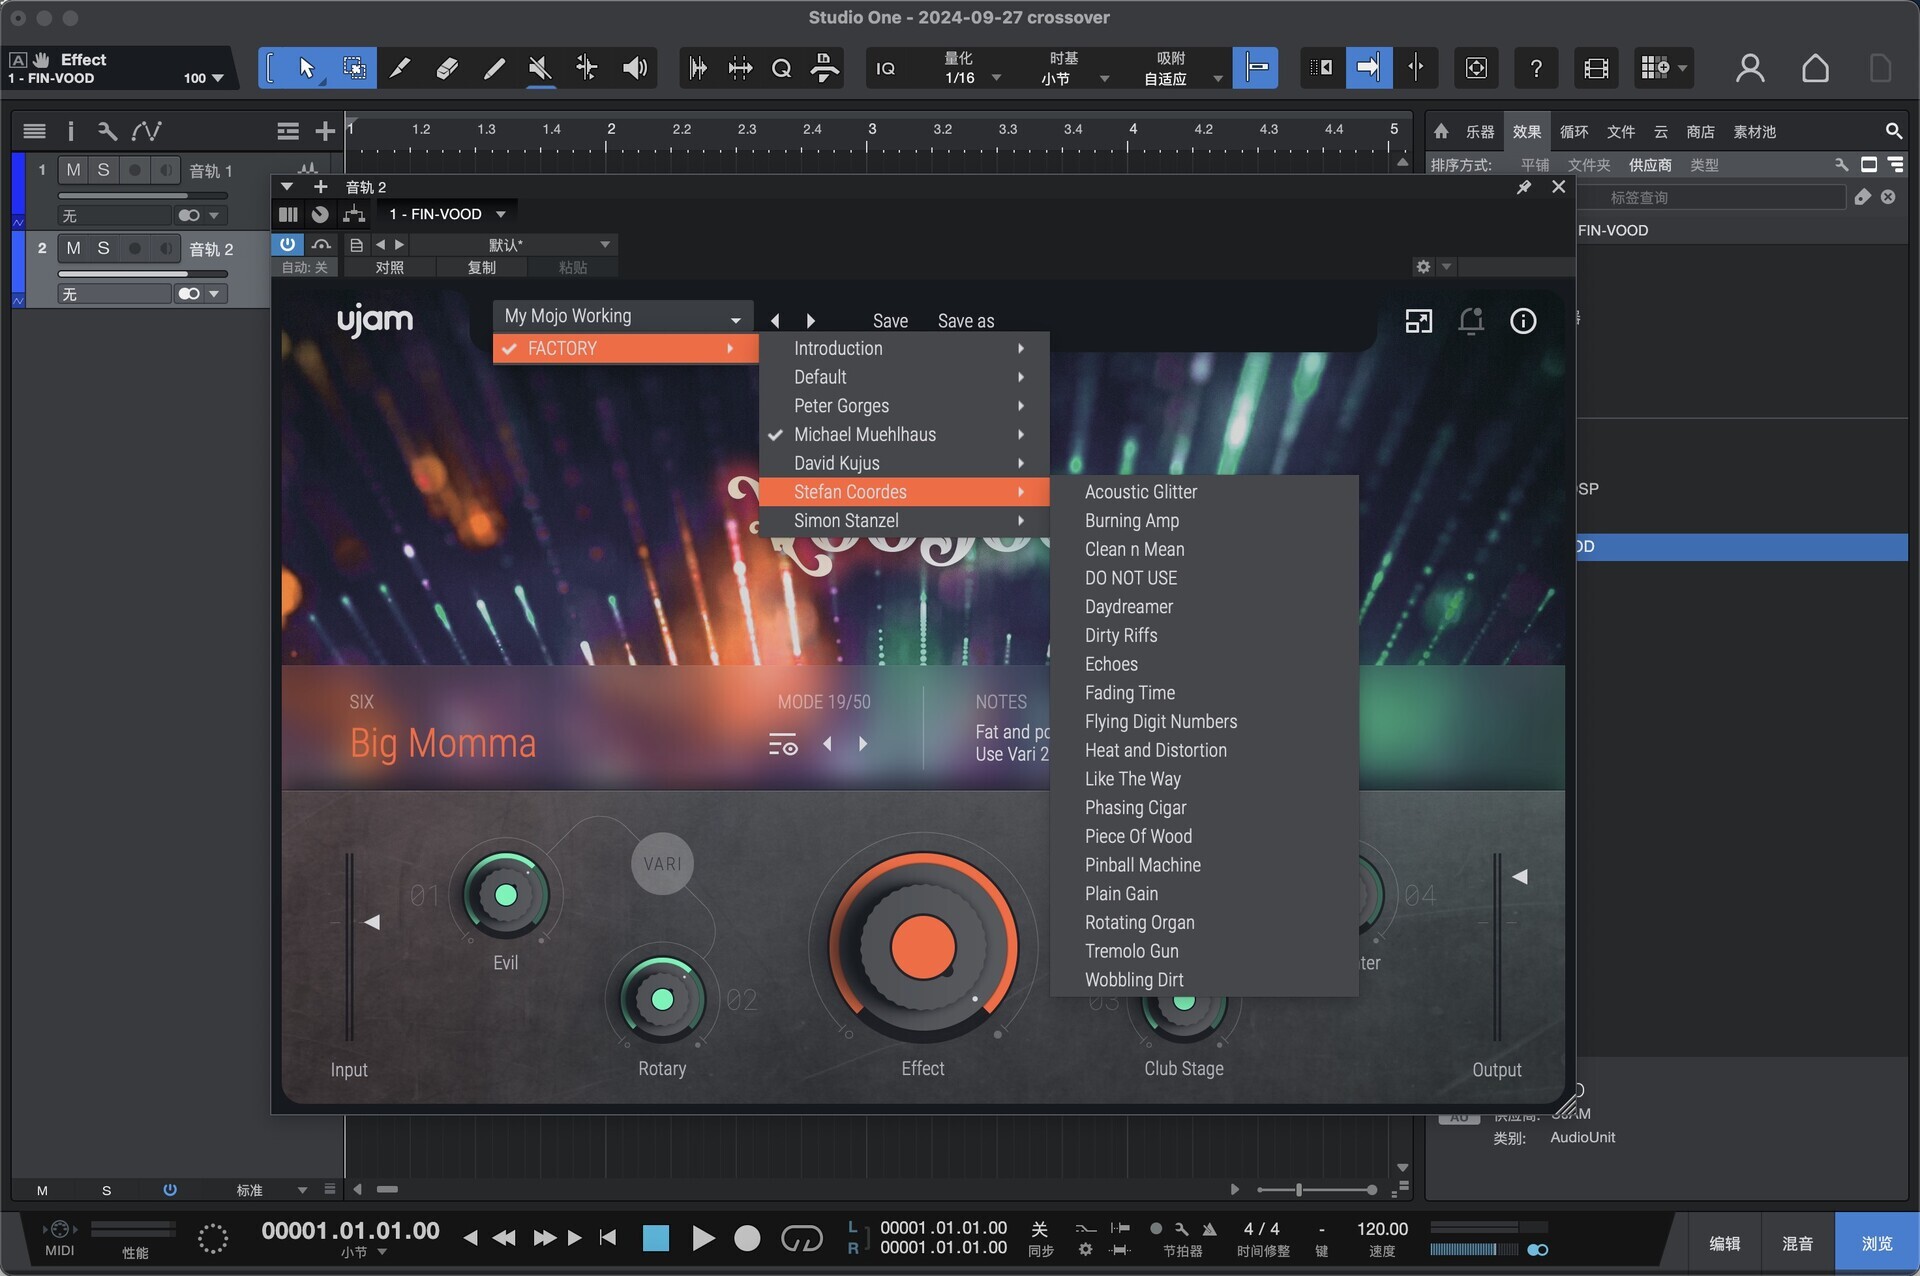Pin the ujam plugin window
Image resolution: width=1920 pixels, height=1276 pixels.
click(1524, 187)
